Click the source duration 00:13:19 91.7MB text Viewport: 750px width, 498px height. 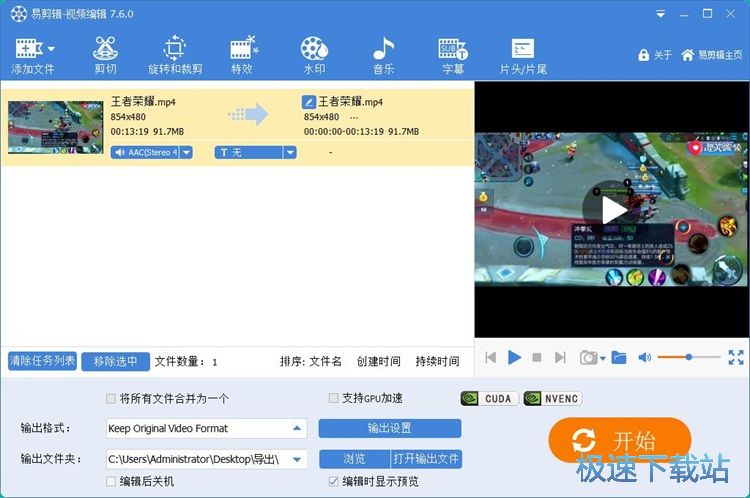click(147, 132)
